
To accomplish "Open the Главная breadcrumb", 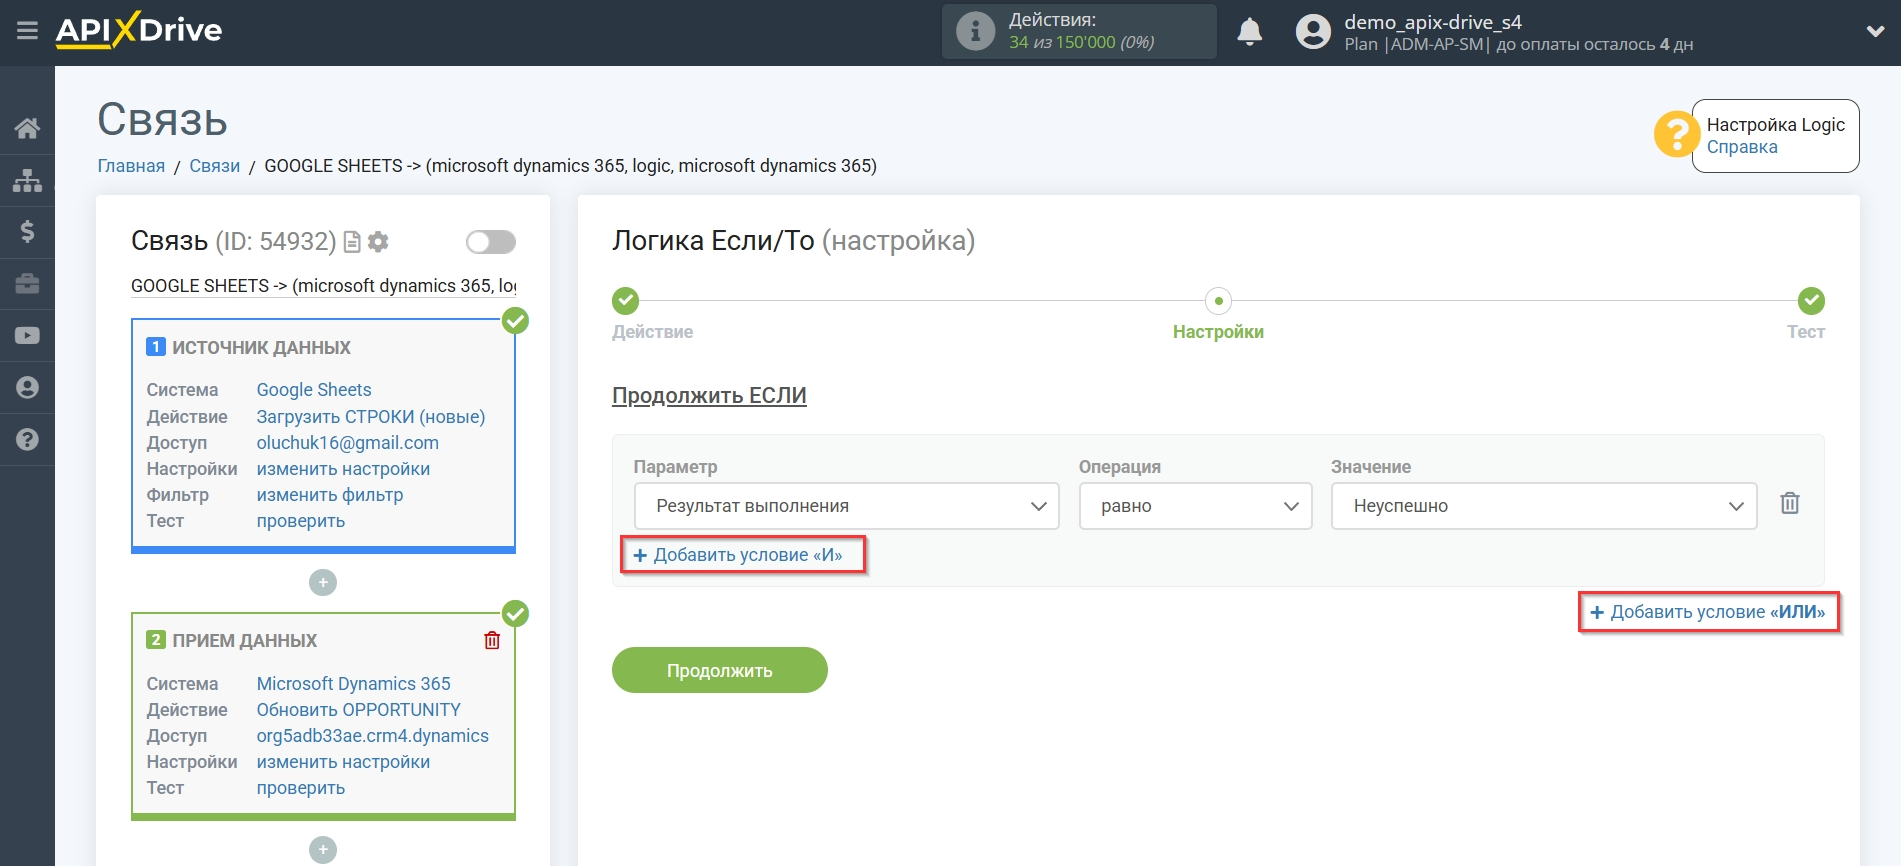I will point(131,166).
